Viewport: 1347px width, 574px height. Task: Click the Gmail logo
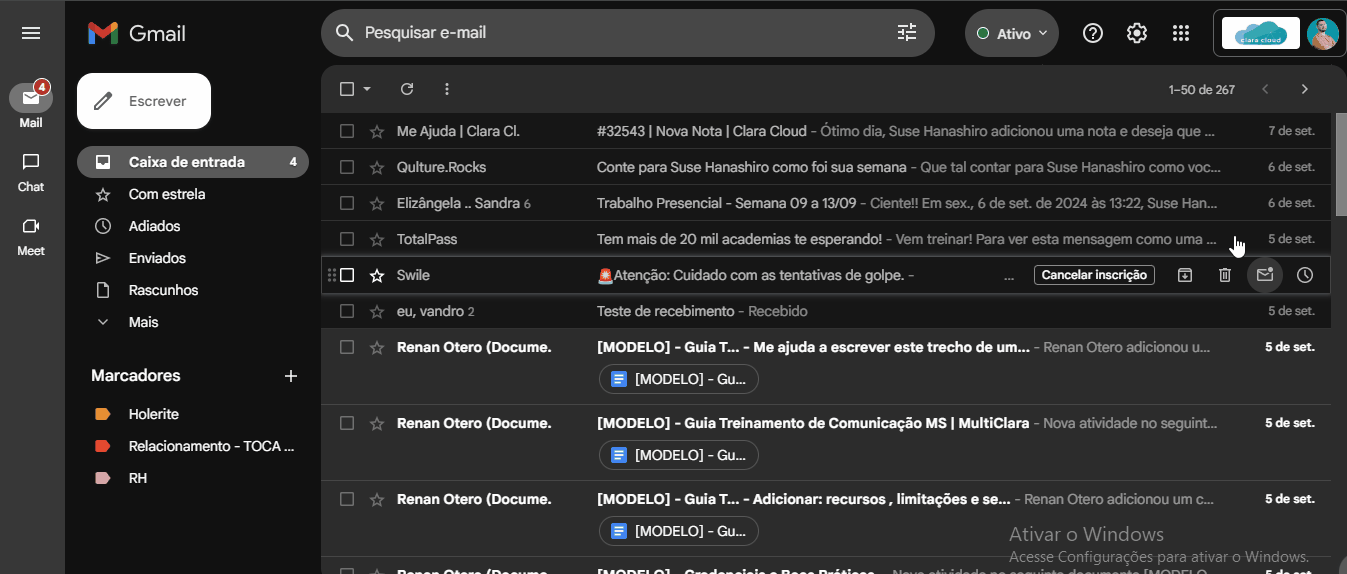coord(137,33)
